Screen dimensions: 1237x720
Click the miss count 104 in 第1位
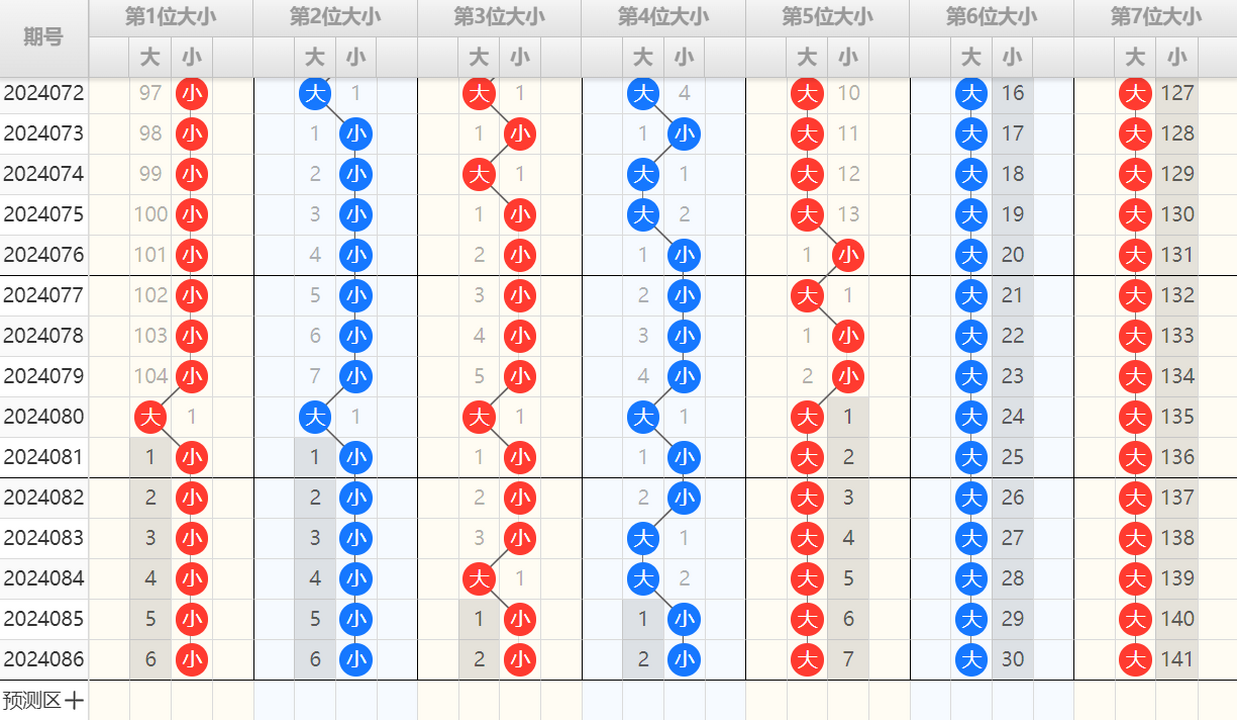[x=151, y=376]
